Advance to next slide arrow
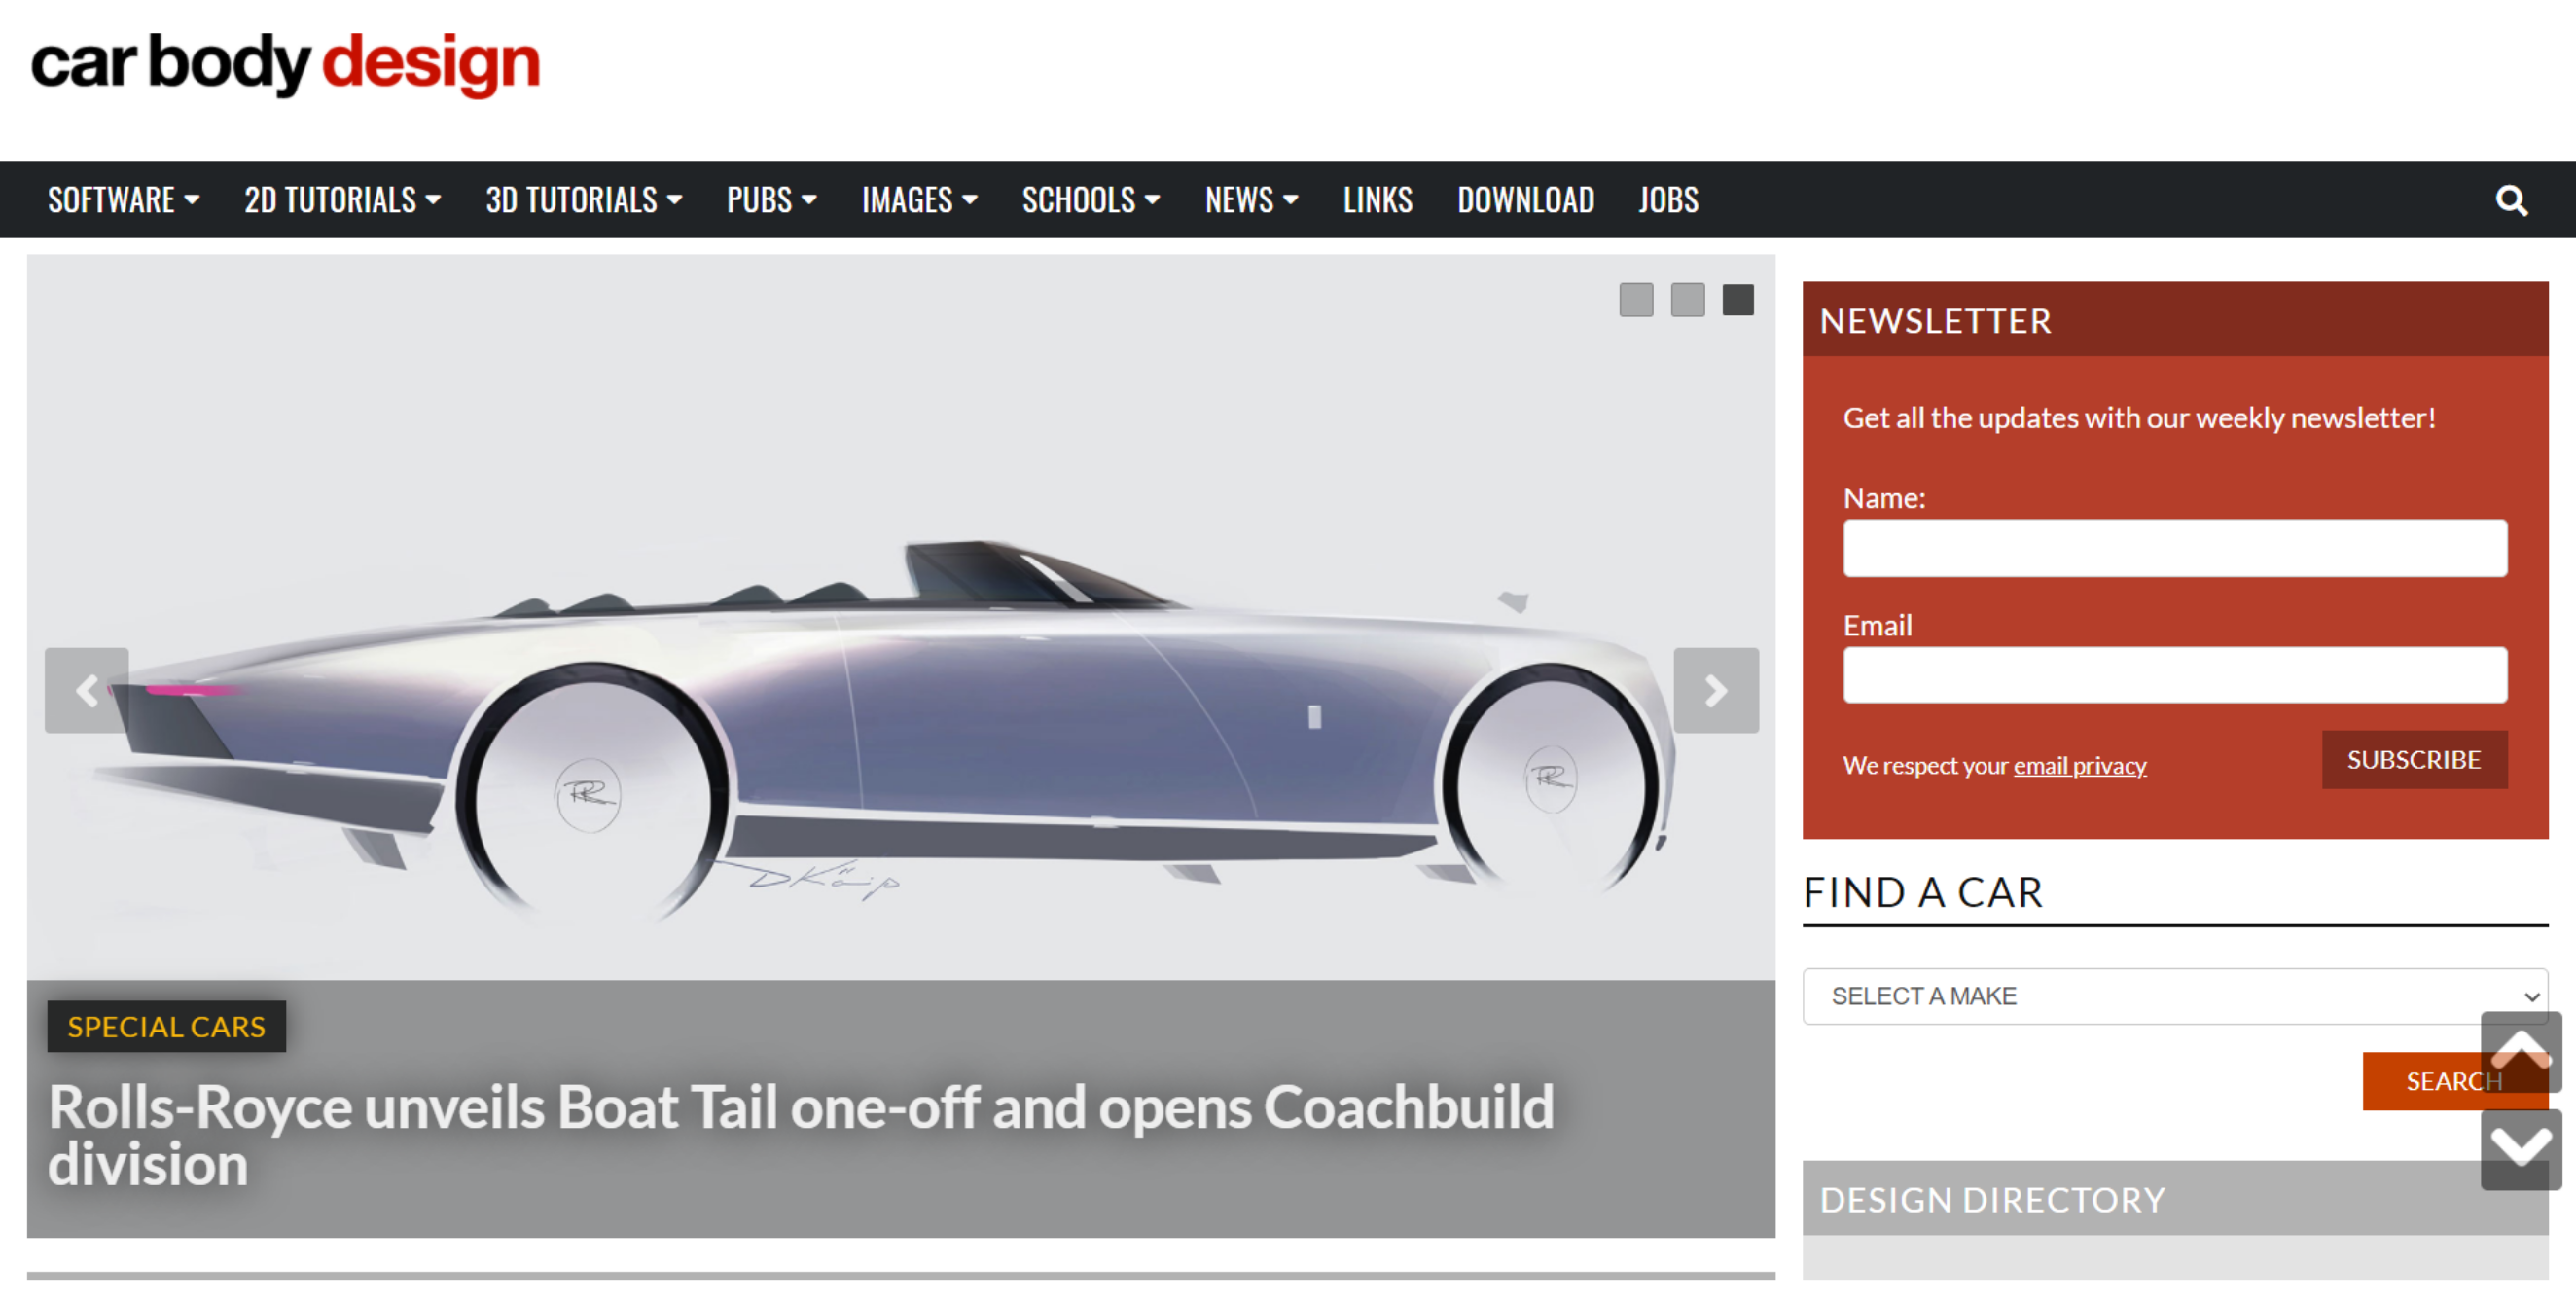This screenshot has height=1304, width=2576. (x=1716, y=690)
